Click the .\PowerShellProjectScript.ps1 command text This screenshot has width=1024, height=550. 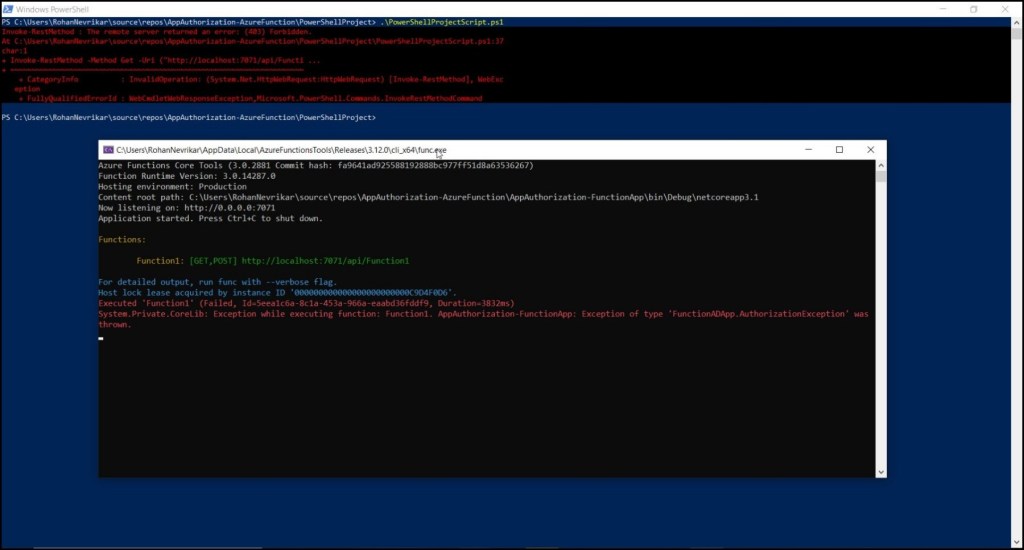[445, 22]
